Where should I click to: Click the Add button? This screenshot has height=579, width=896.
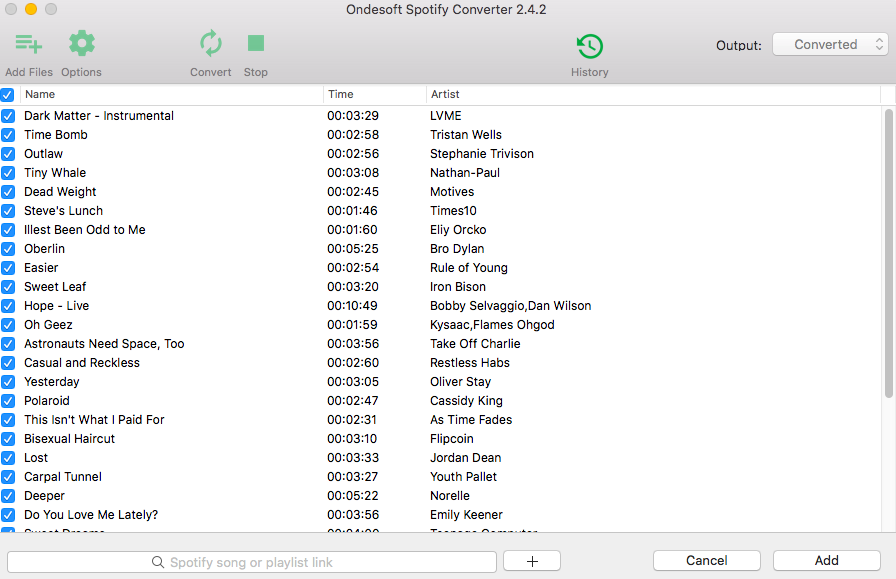(x=826, y=560)
